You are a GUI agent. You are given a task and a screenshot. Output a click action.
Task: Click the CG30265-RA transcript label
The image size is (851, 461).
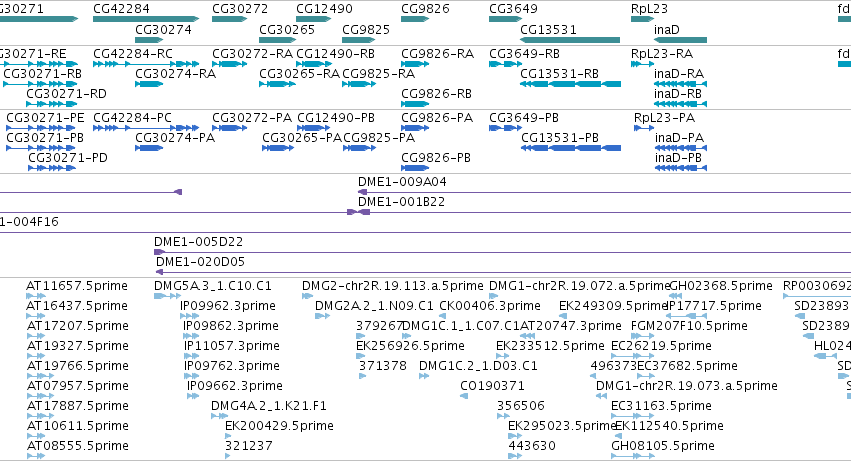point(300,74)
